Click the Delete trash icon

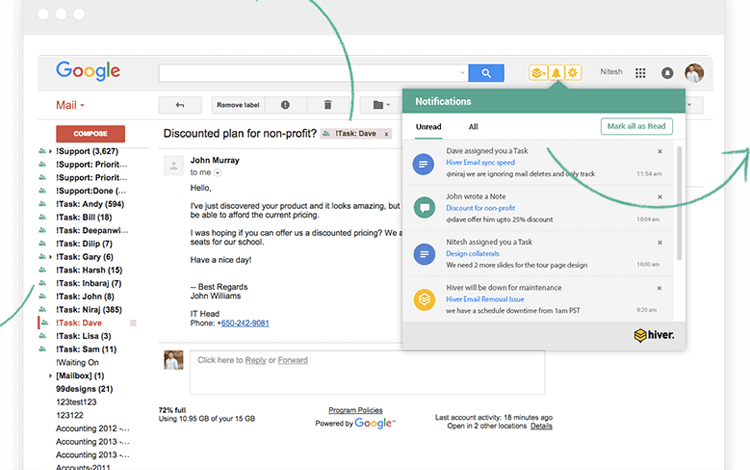click(328, 105)
